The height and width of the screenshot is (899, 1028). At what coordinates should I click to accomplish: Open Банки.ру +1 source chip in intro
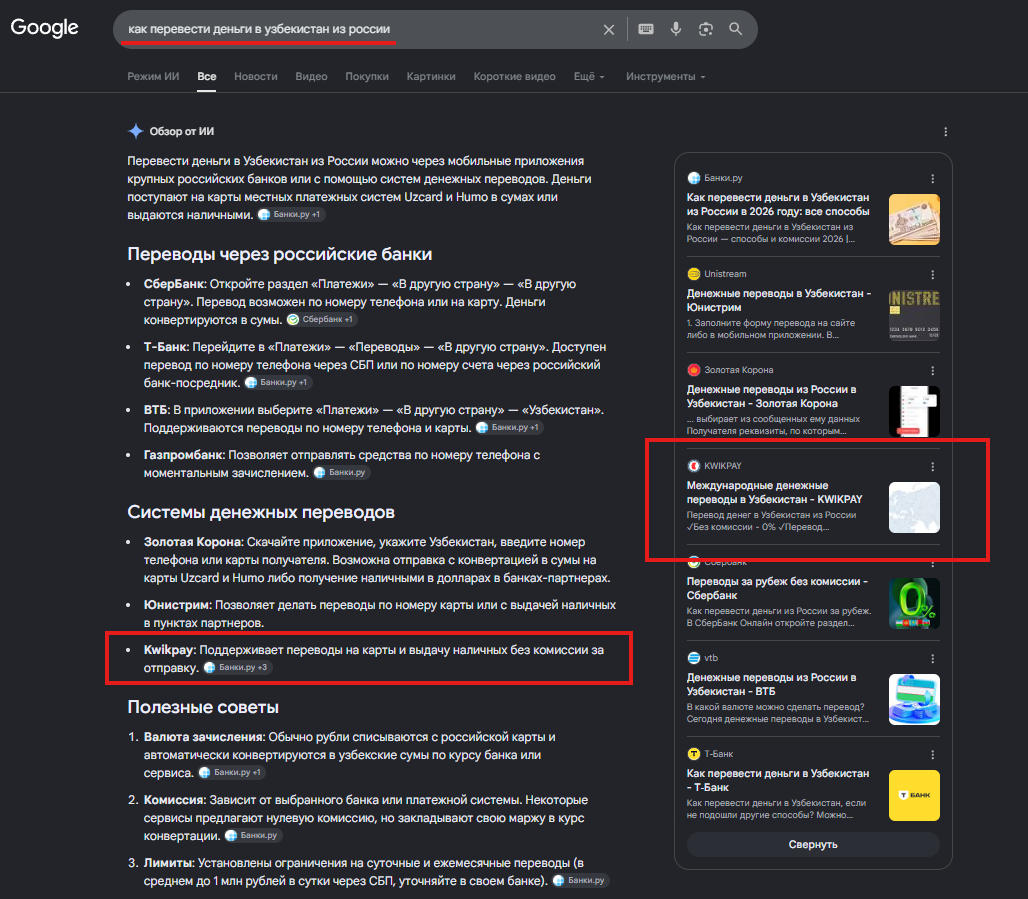(291, 214)
